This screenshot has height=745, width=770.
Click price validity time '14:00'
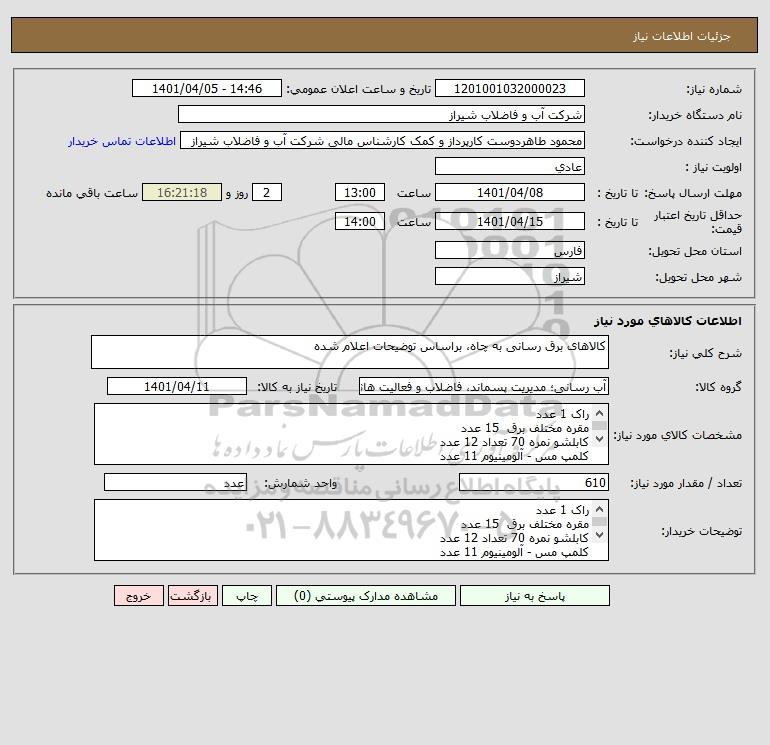pos(359,221)
